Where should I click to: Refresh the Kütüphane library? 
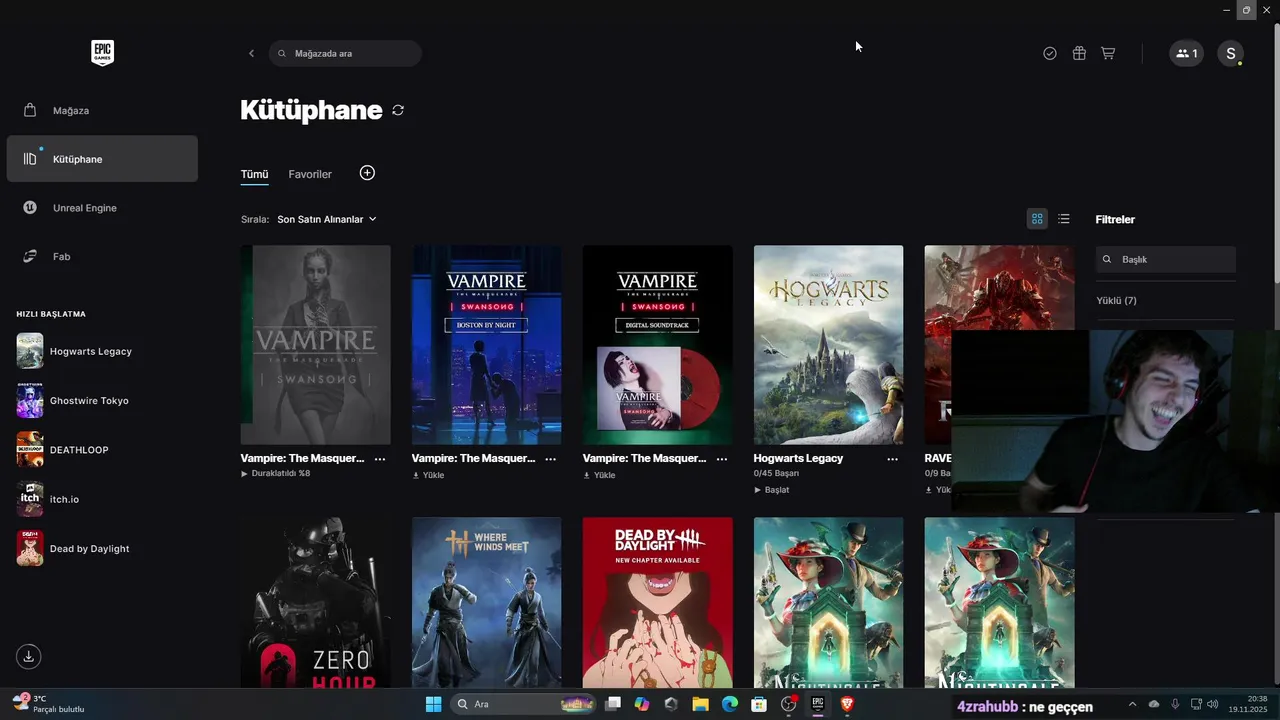[398, 110]
